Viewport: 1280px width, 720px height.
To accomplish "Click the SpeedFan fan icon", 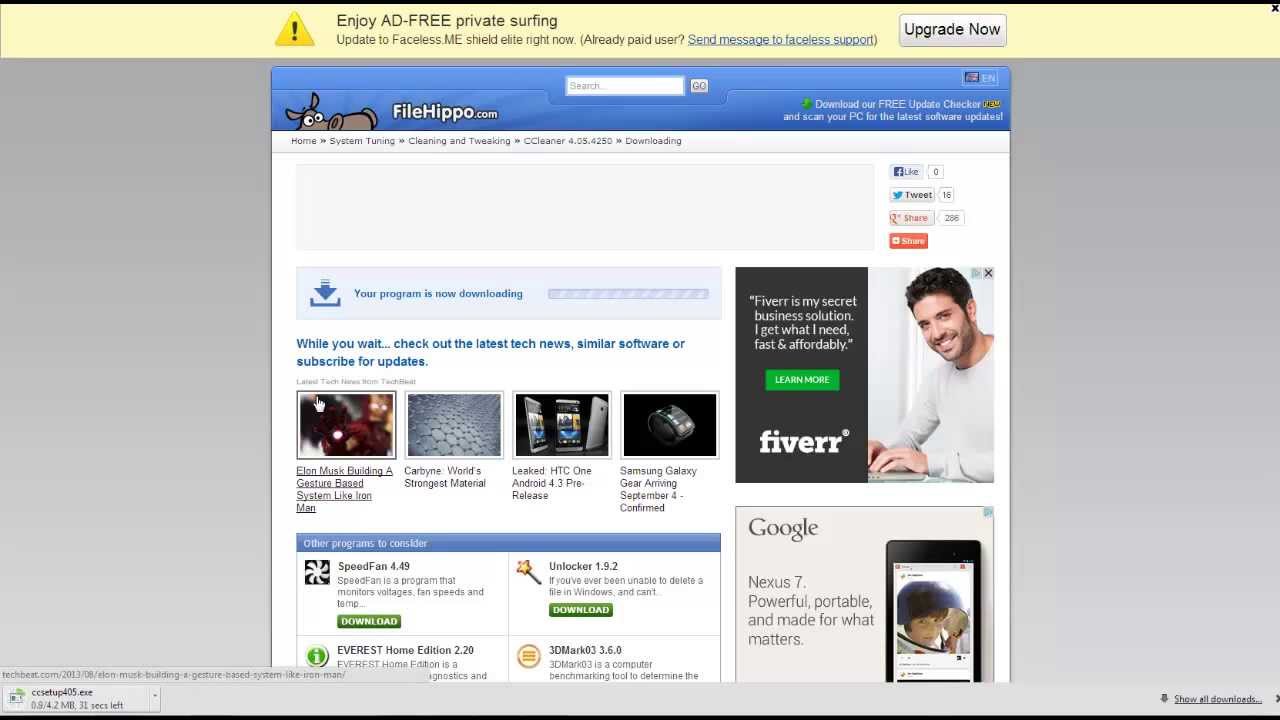I will (x=317, y=572).
